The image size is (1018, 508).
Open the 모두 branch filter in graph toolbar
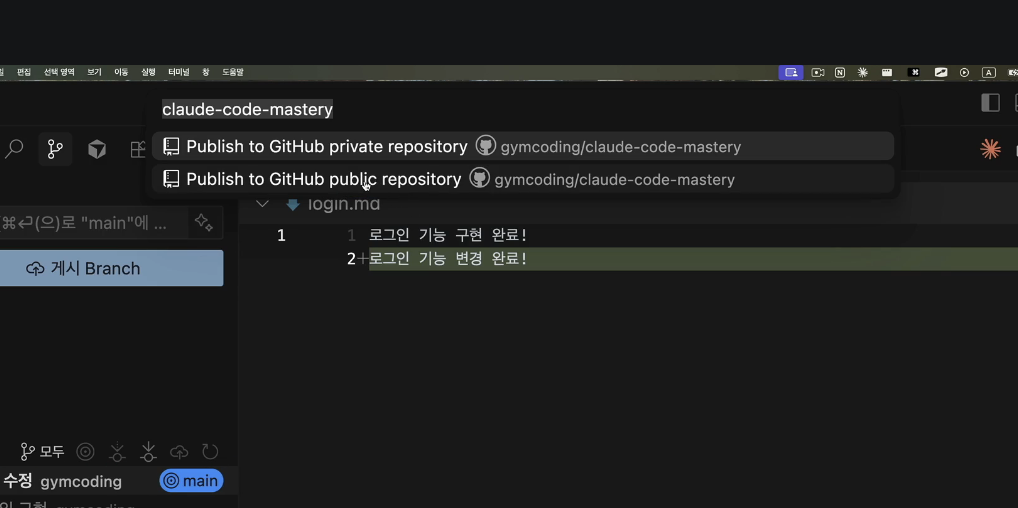coord(42,451)
